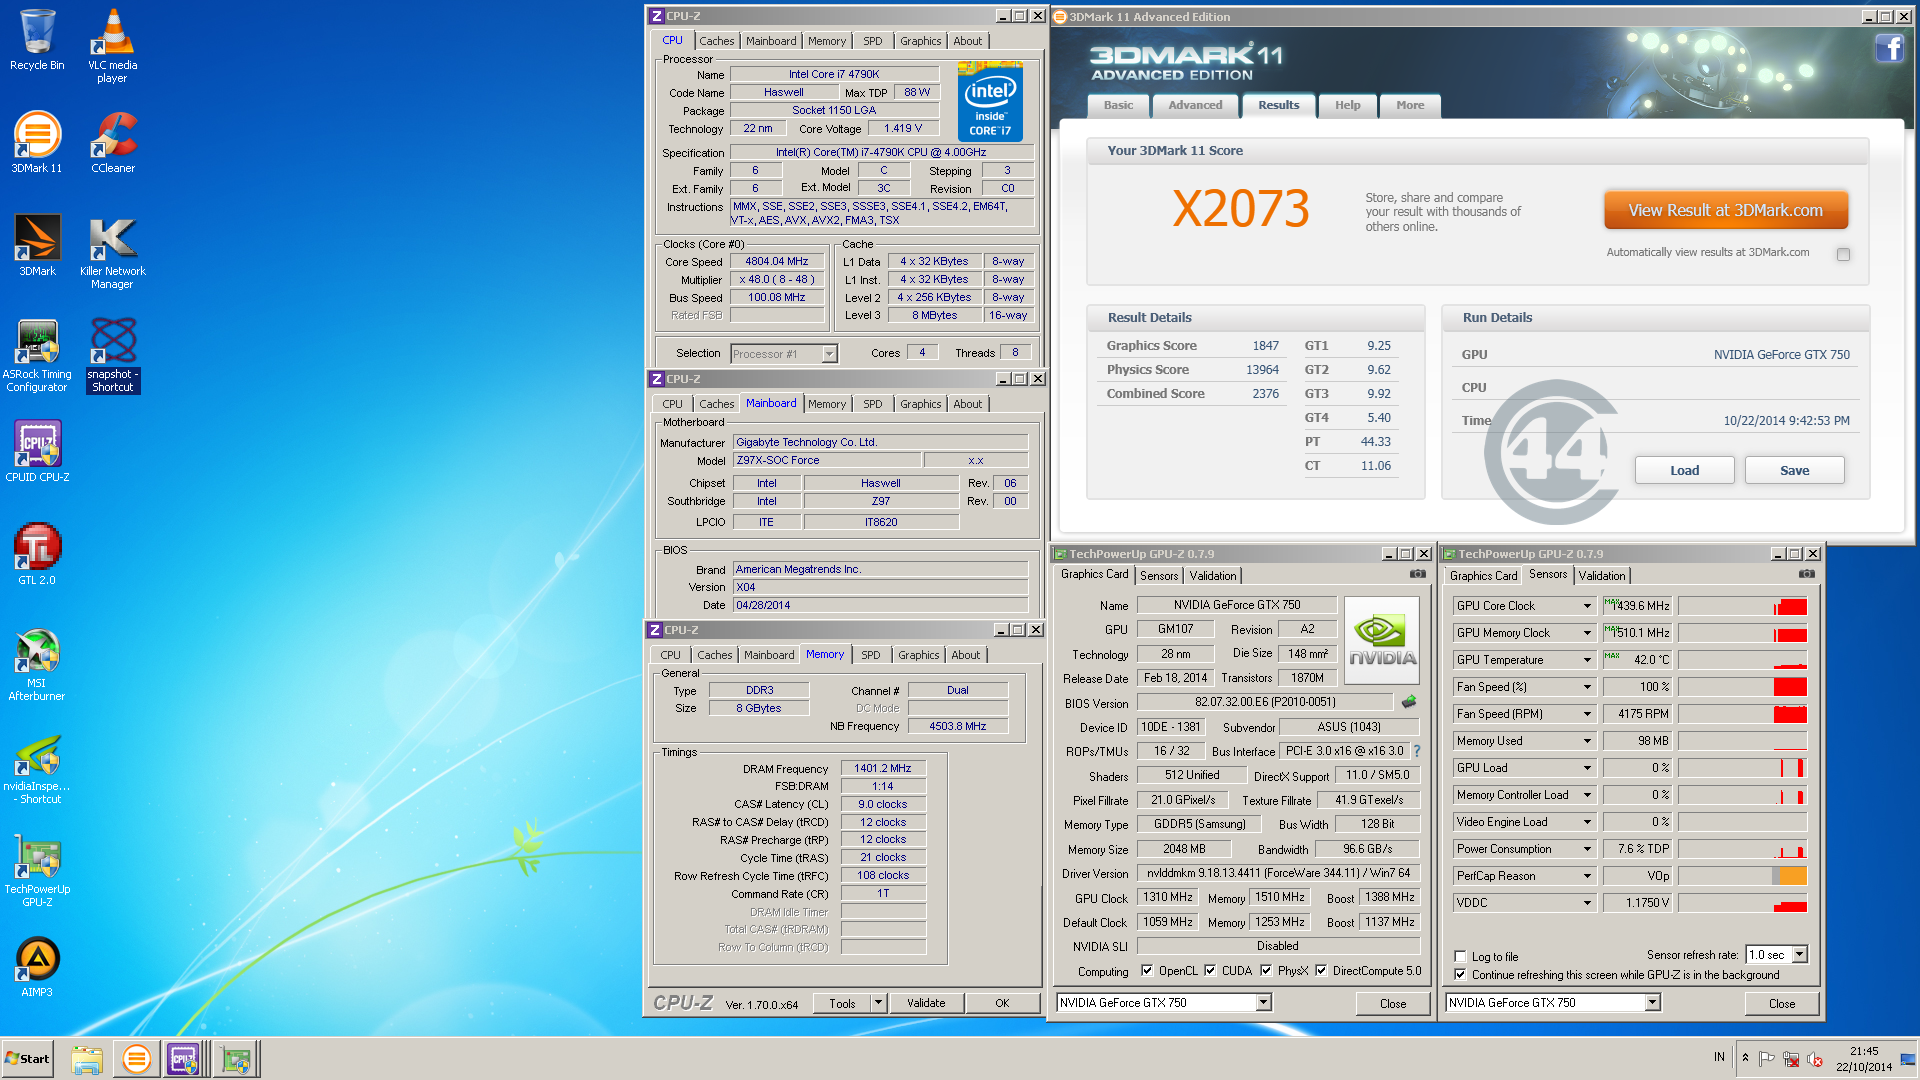Open MSI Afterburner desktop shortcut
1920x1080 pixels.
click(x=37, y=664)
